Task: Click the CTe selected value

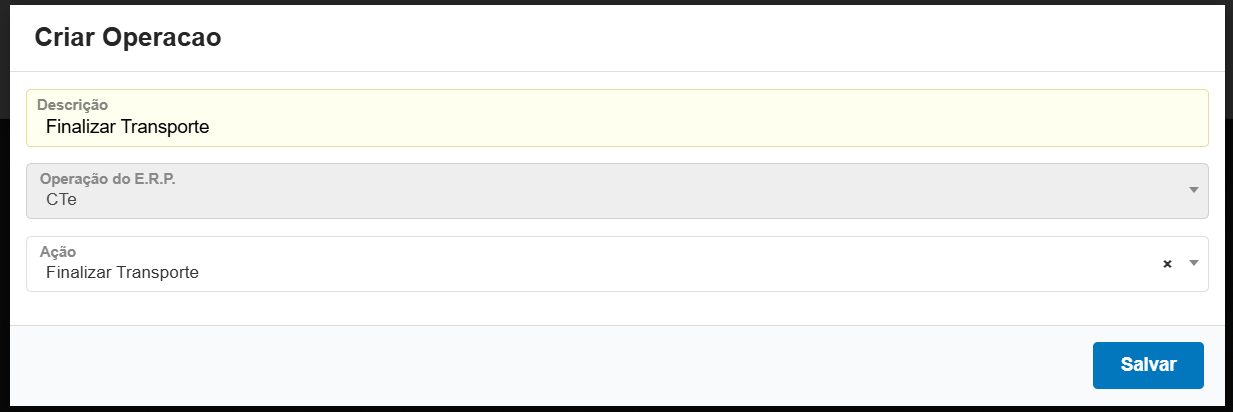Action: tap(61, 199)
